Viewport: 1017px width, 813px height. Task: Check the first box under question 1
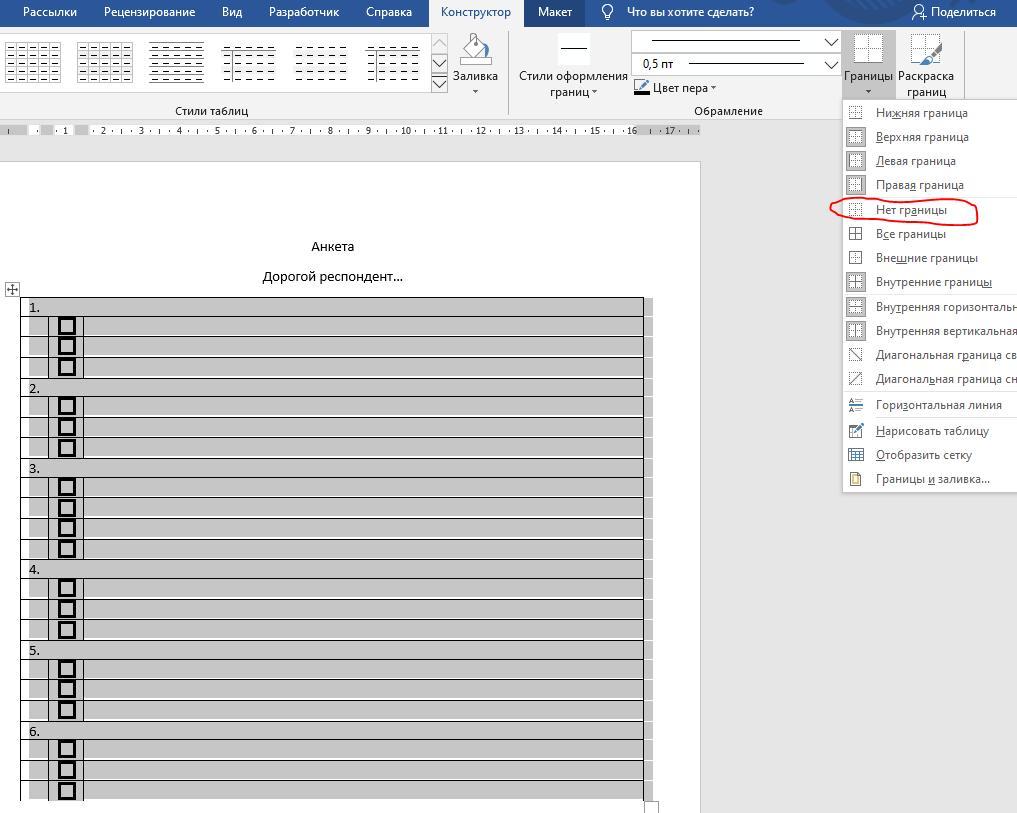[x=67, y=326]
